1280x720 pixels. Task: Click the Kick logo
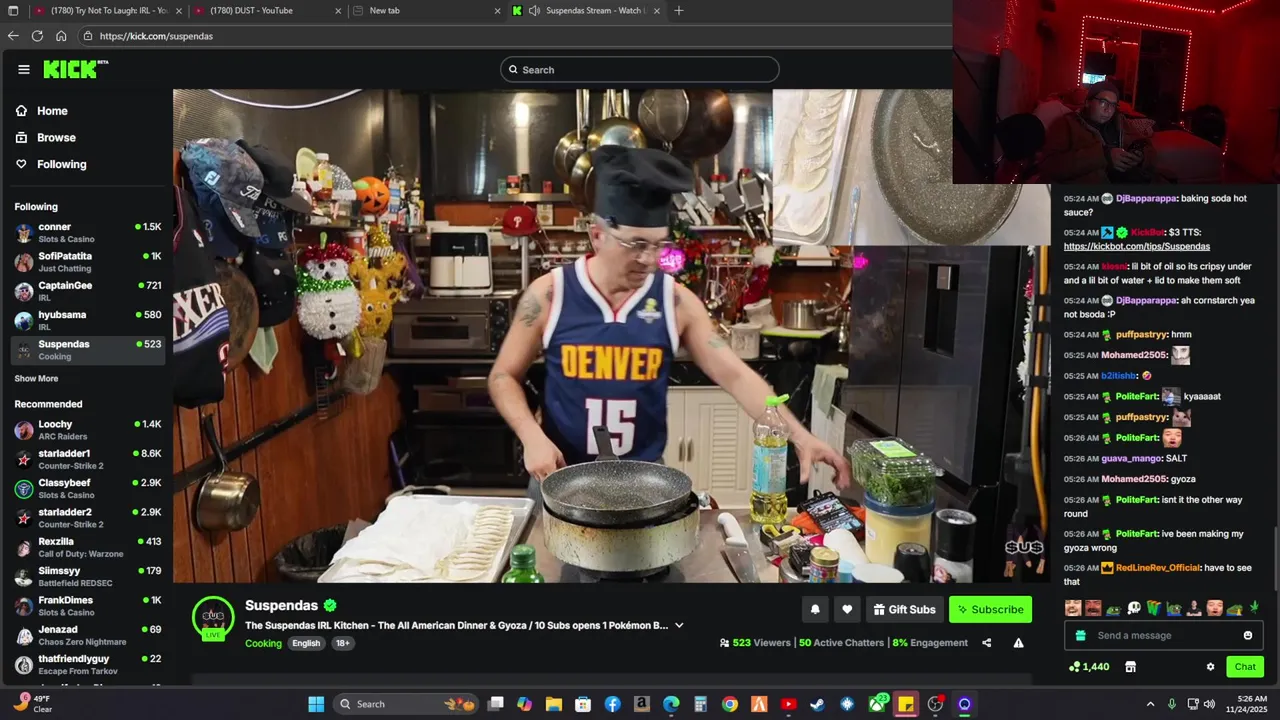(x=75, y=69)
